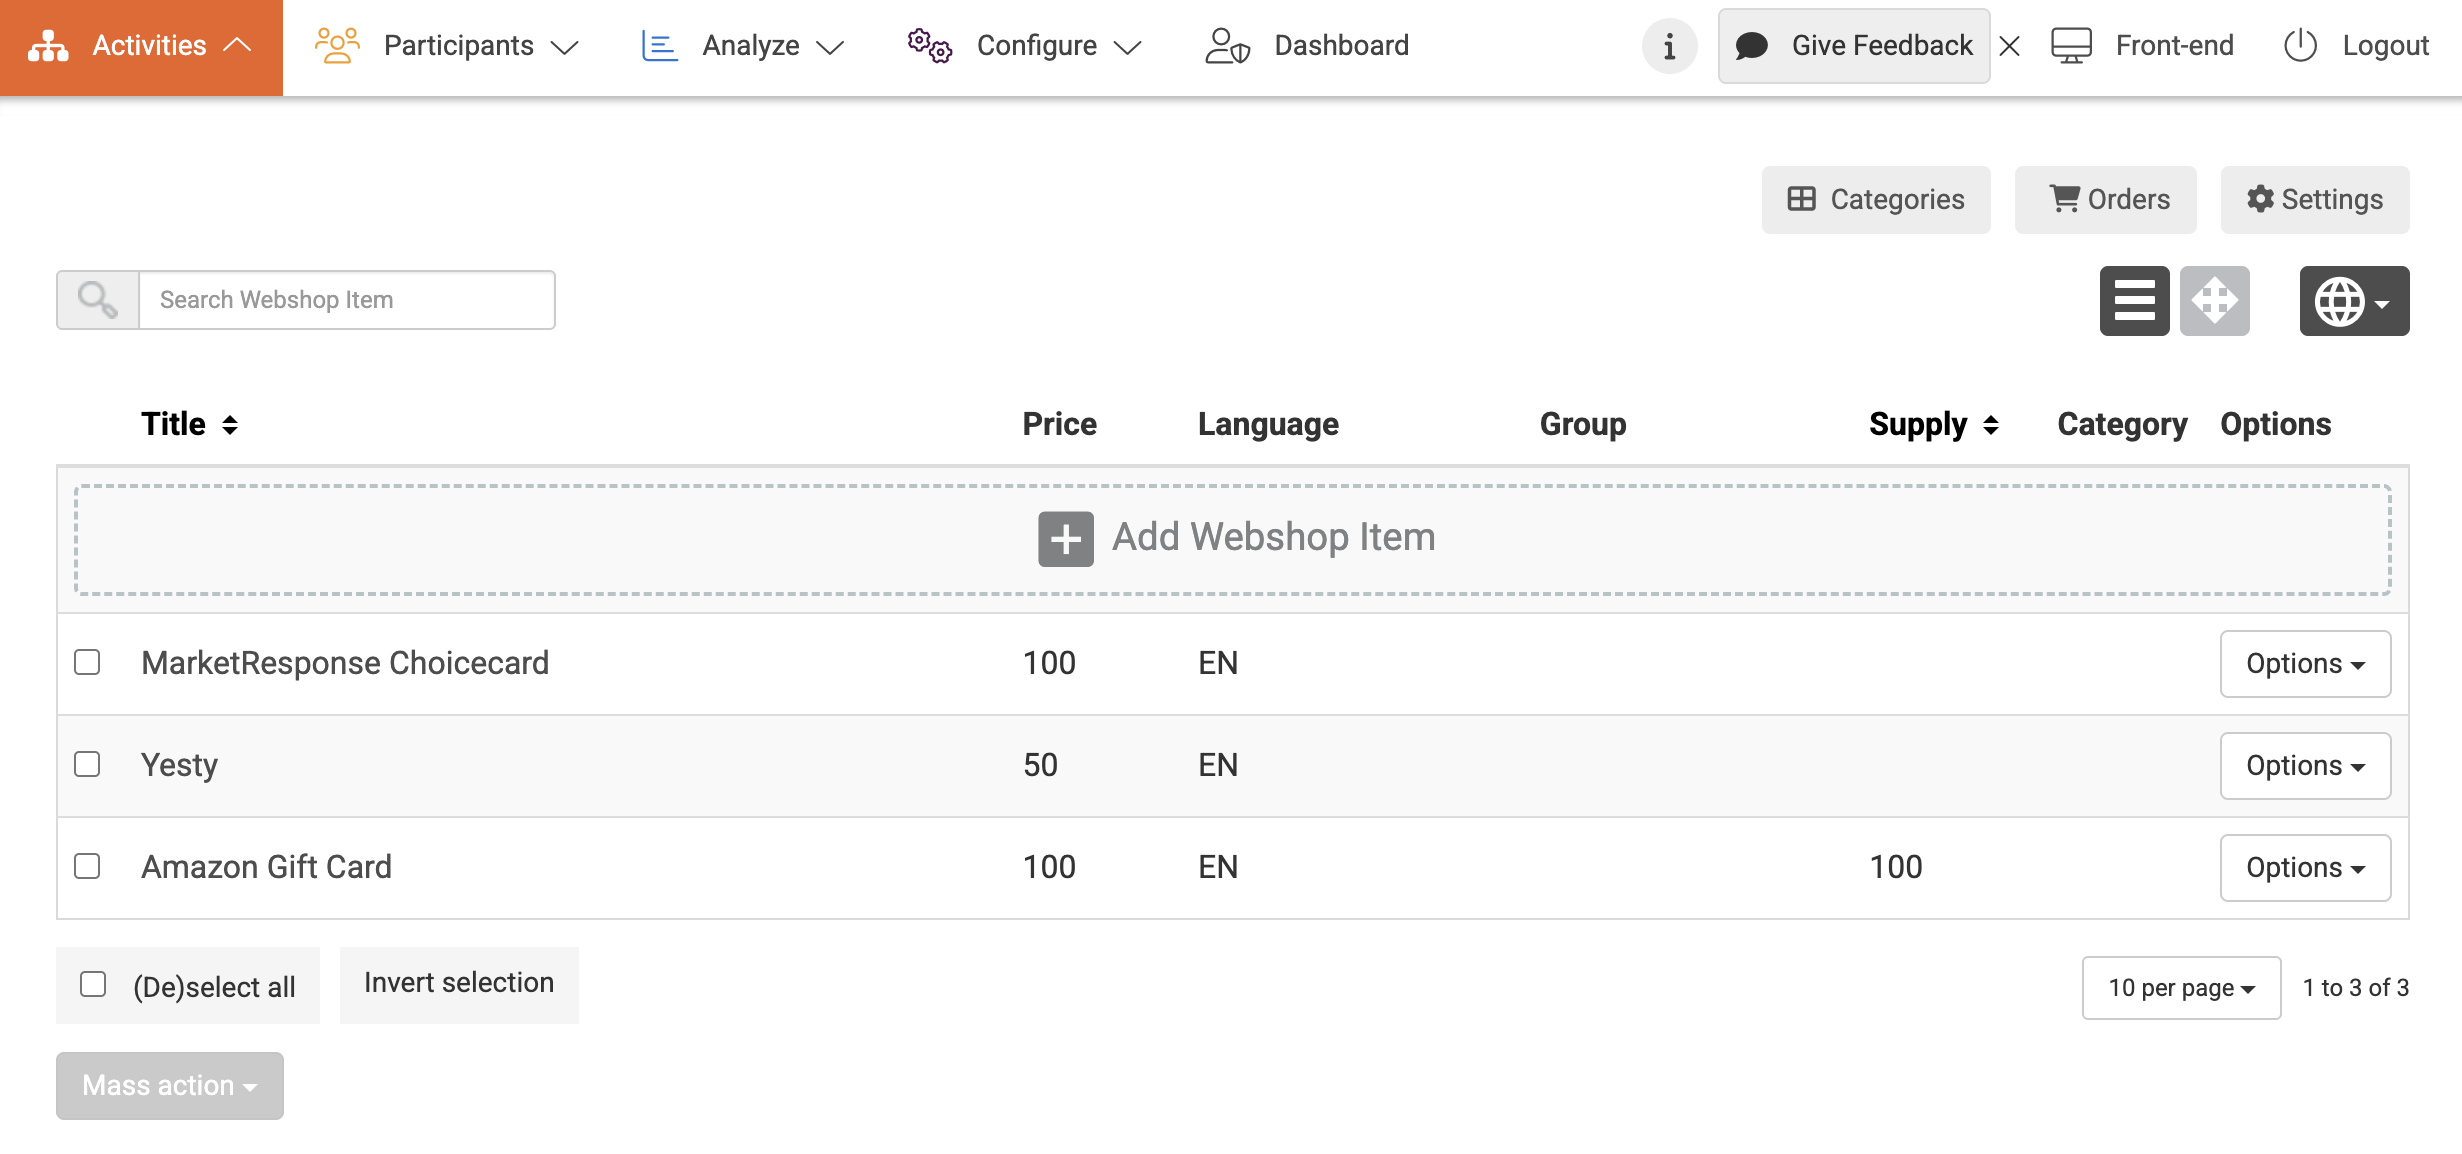
Task: Switch to drag reorder view icon
Action: click(x=2214, y=300)
